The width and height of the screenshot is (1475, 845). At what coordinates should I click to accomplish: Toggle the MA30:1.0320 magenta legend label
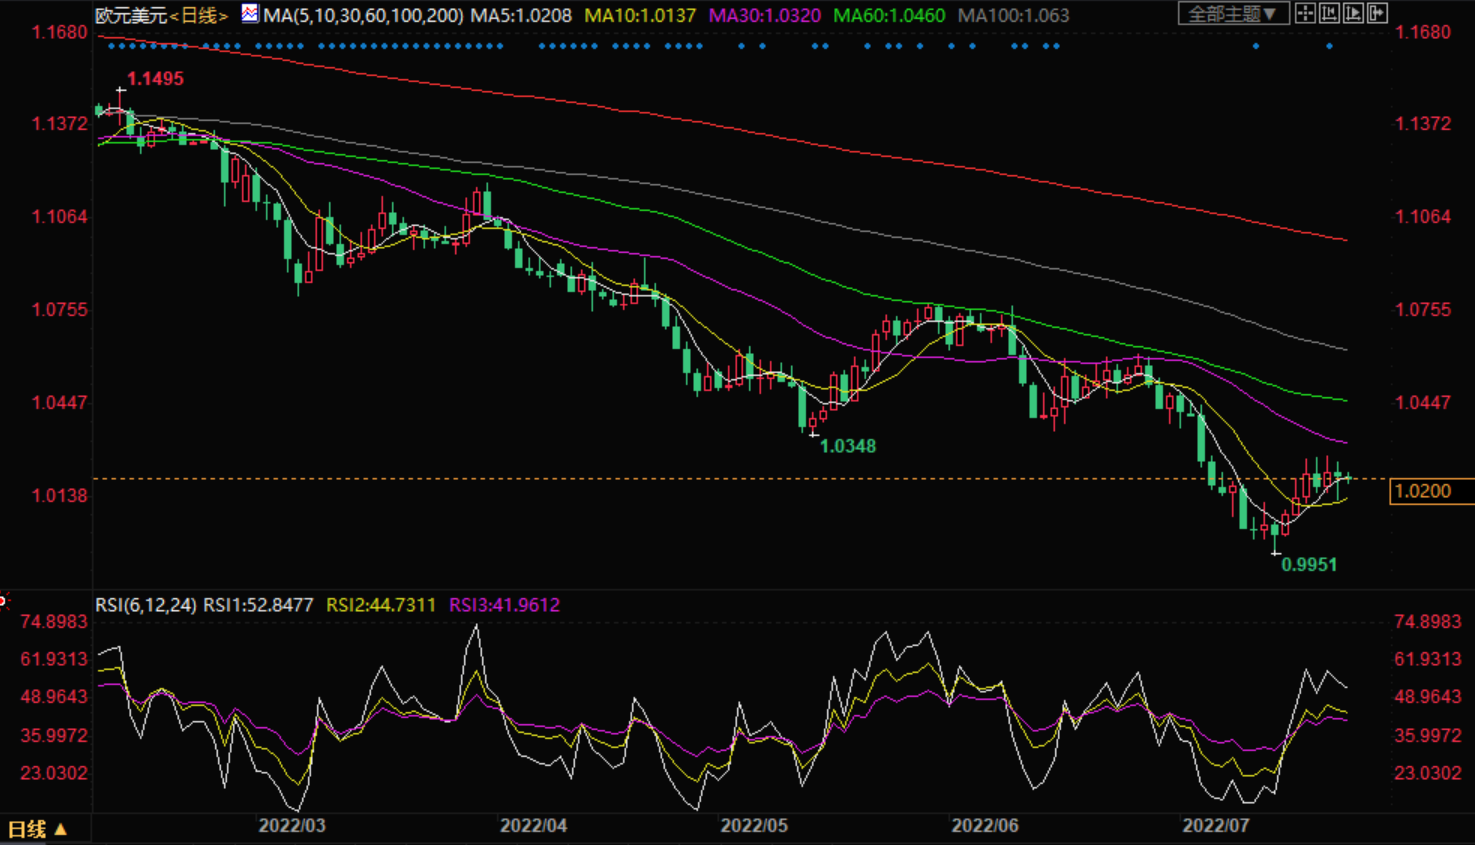[764, 15]
